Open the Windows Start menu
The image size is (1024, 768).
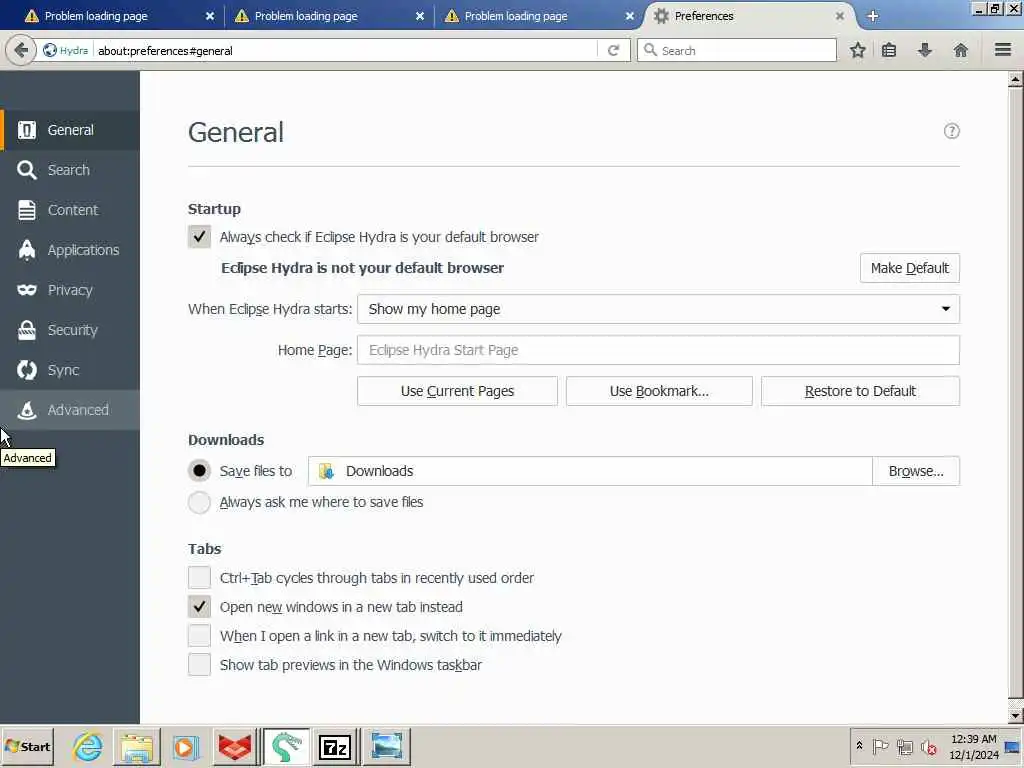pyautogui.click(x=27, y=746)
